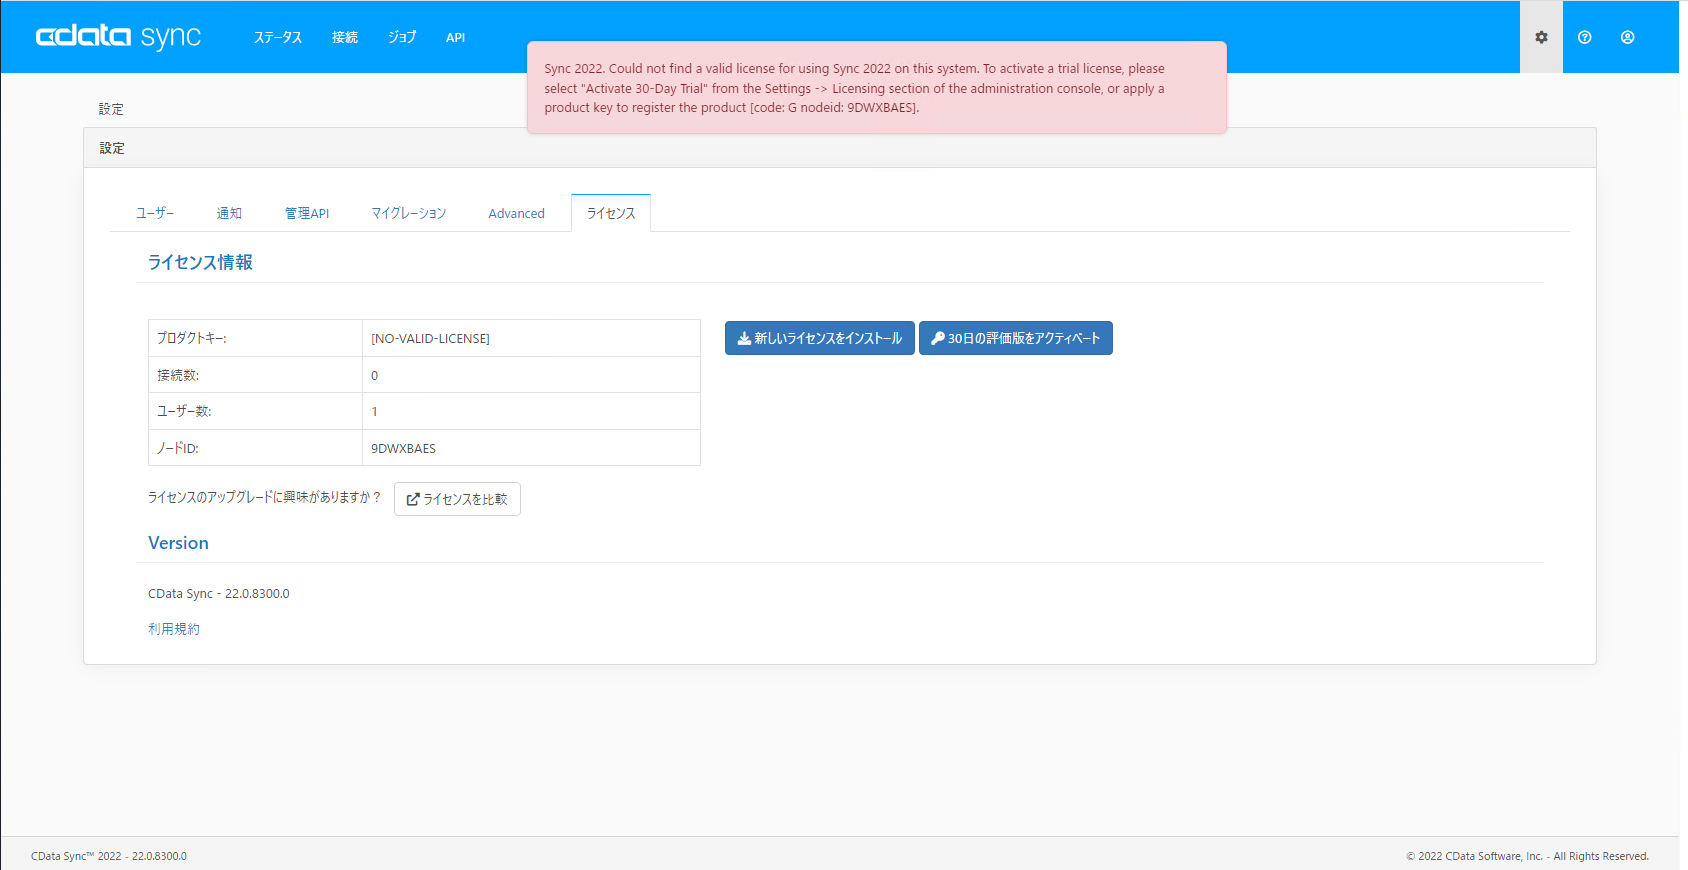Click the 設定 breadcrumb above the panel
Viewport: 1688px width, 870px height.
click(111, 109)
